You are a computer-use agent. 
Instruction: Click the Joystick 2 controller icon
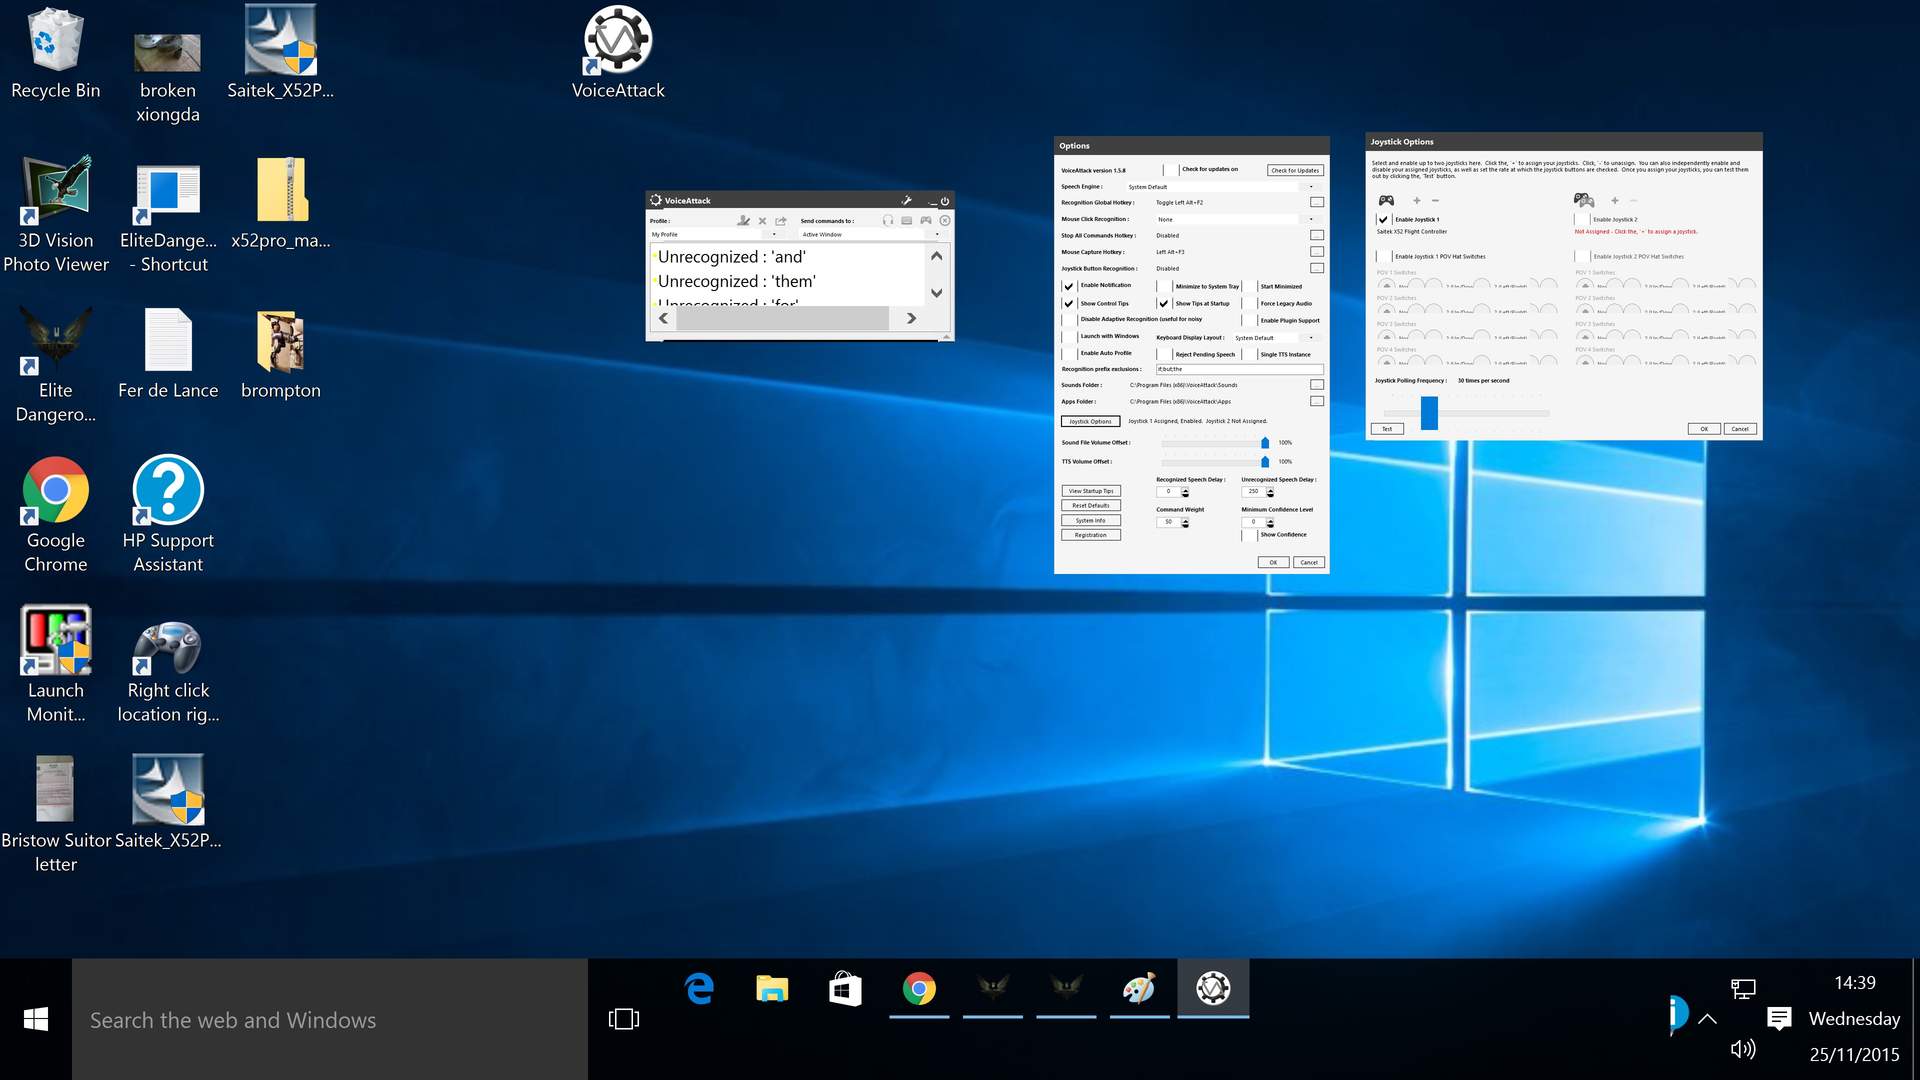click(x=1584, y=200)
